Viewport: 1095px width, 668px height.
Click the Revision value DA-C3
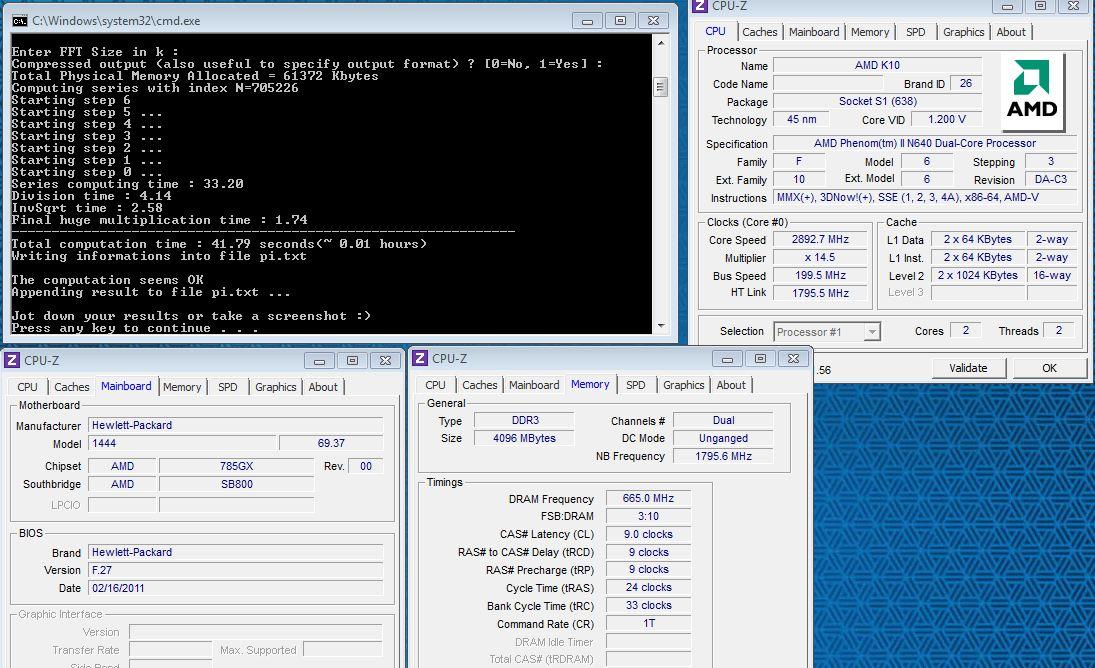point(1050,179)
